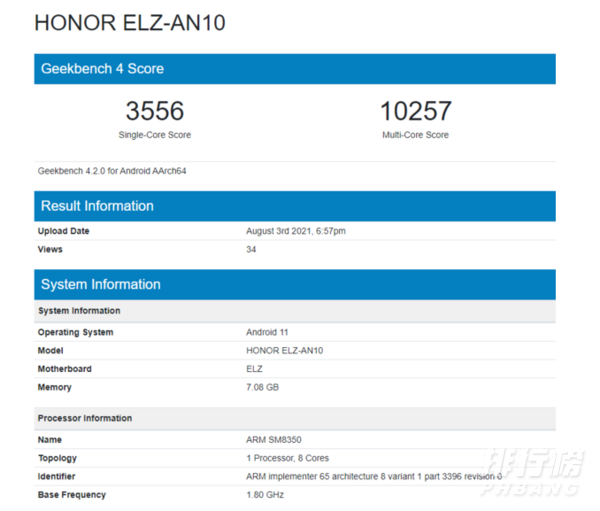Click the Model label
The width and height of the screenshot is (600, 511).
51,350
